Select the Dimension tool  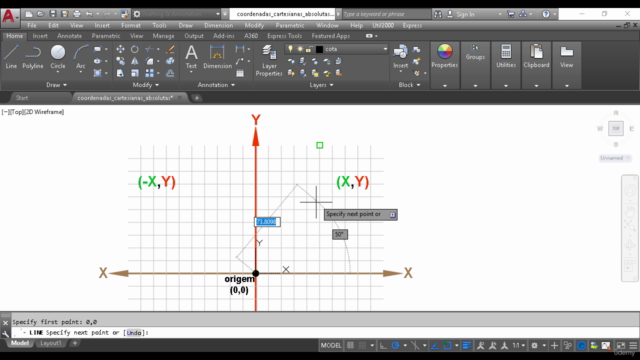[217, 57]
